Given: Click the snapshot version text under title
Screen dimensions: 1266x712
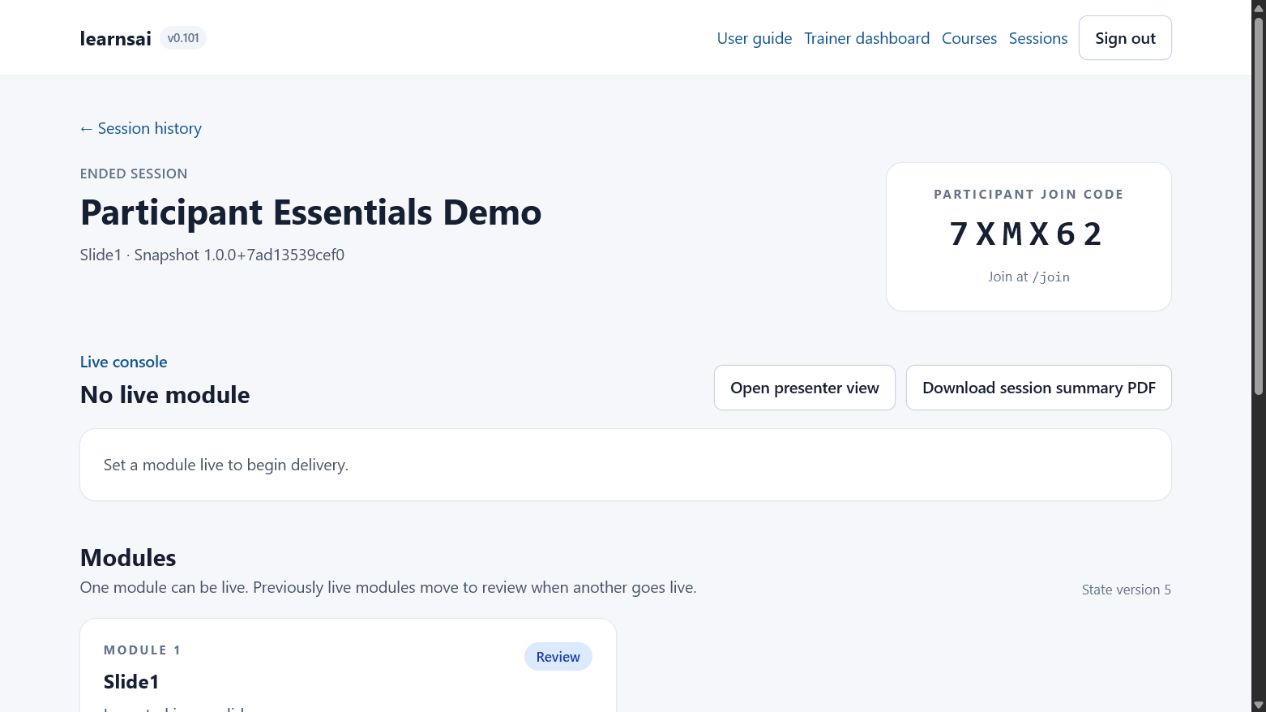Looking at the screenshot, I should coord(212,255).
